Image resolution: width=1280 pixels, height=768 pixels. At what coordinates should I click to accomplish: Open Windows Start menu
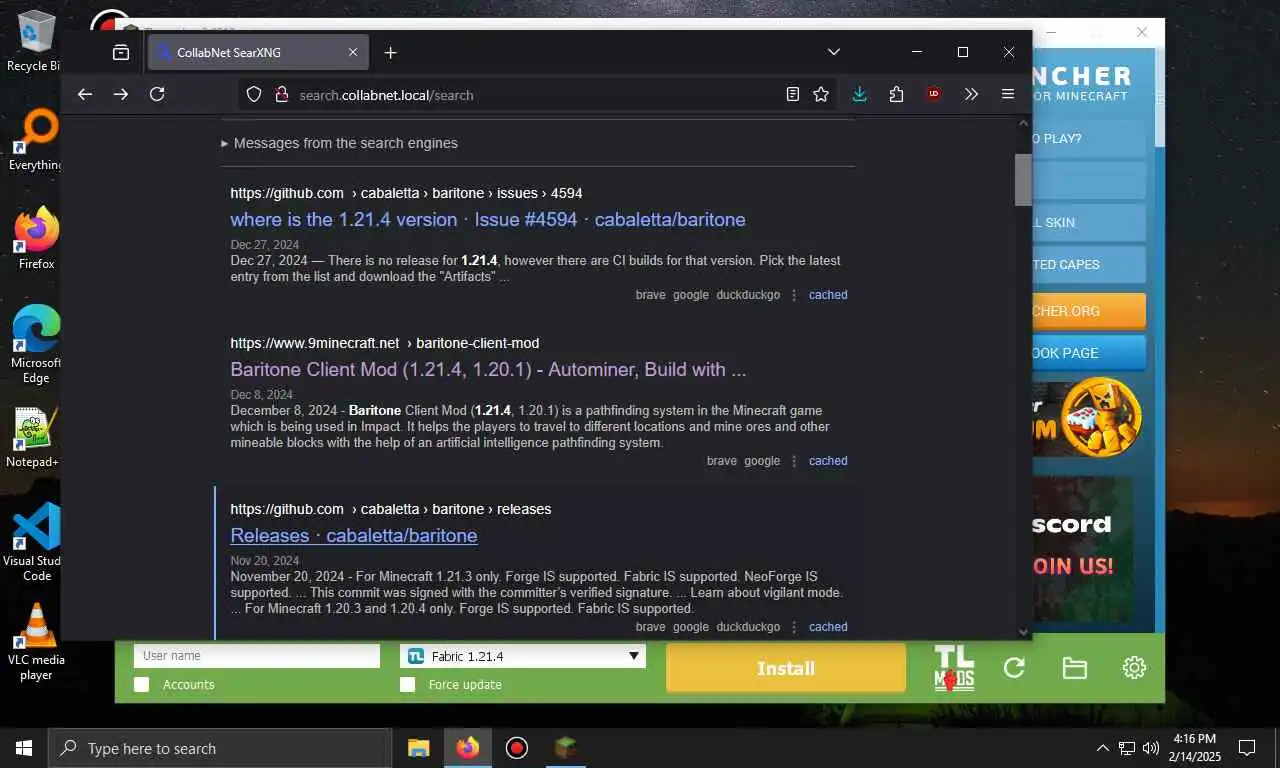coord(24,748)
